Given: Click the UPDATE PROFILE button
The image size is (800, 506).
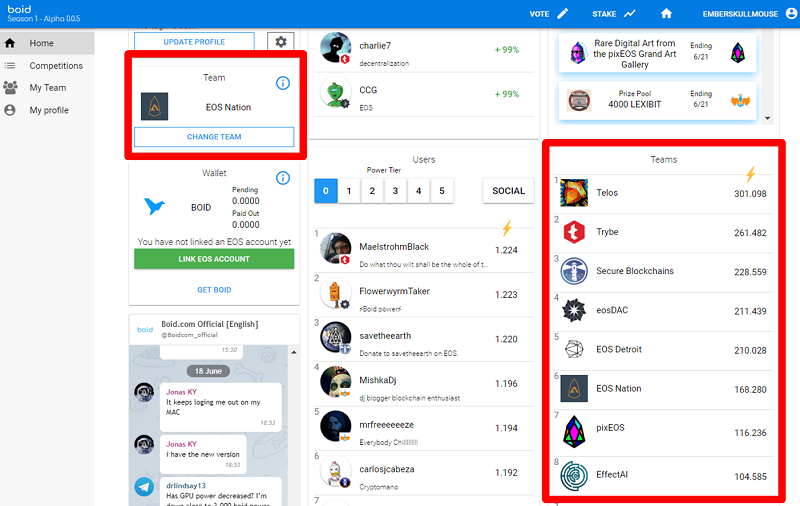Looking at the screenshot, I should [194, 42].
